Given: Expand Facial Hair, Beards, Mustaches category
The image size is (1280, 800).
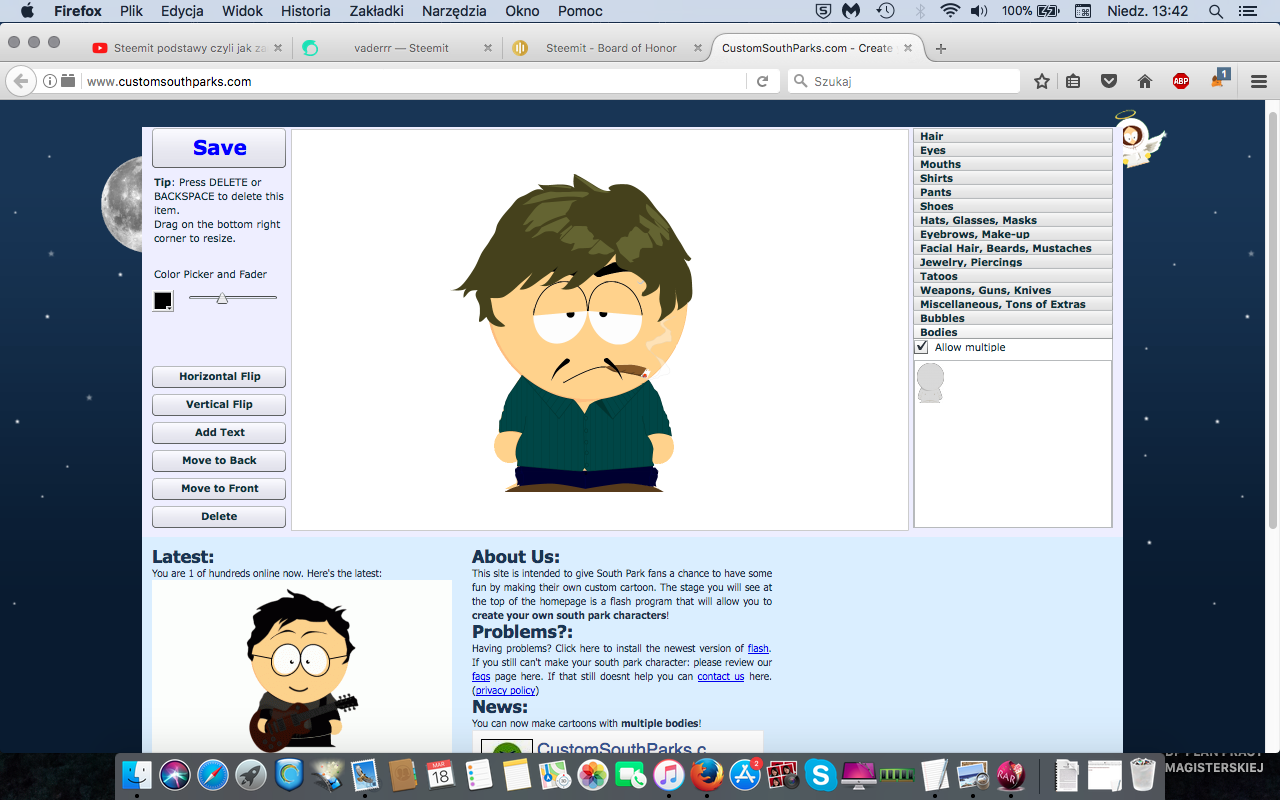Looking at the screenshot, I should click(1013, 248).
